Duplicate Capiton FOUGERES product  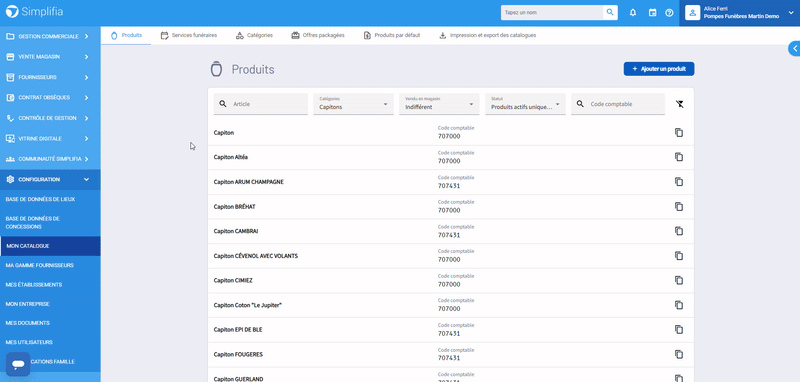point(679,354)
